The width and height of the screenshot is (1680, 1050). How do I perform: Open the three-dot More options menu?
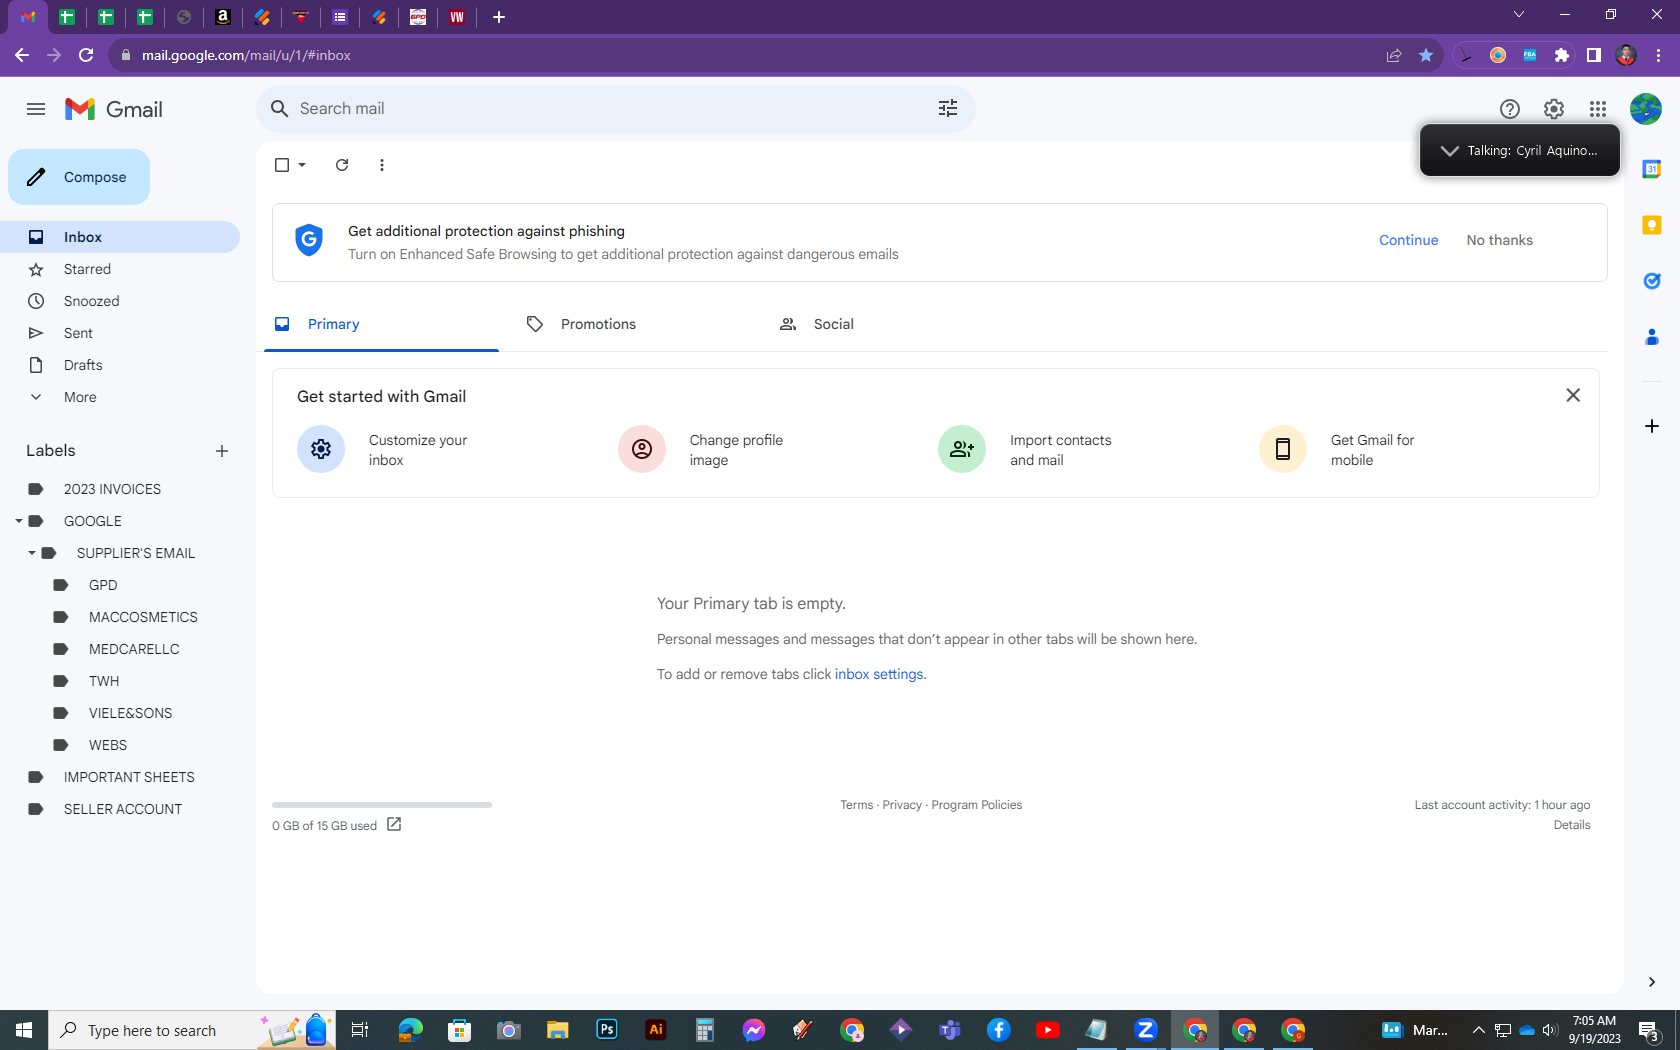(x=381, y=165)
